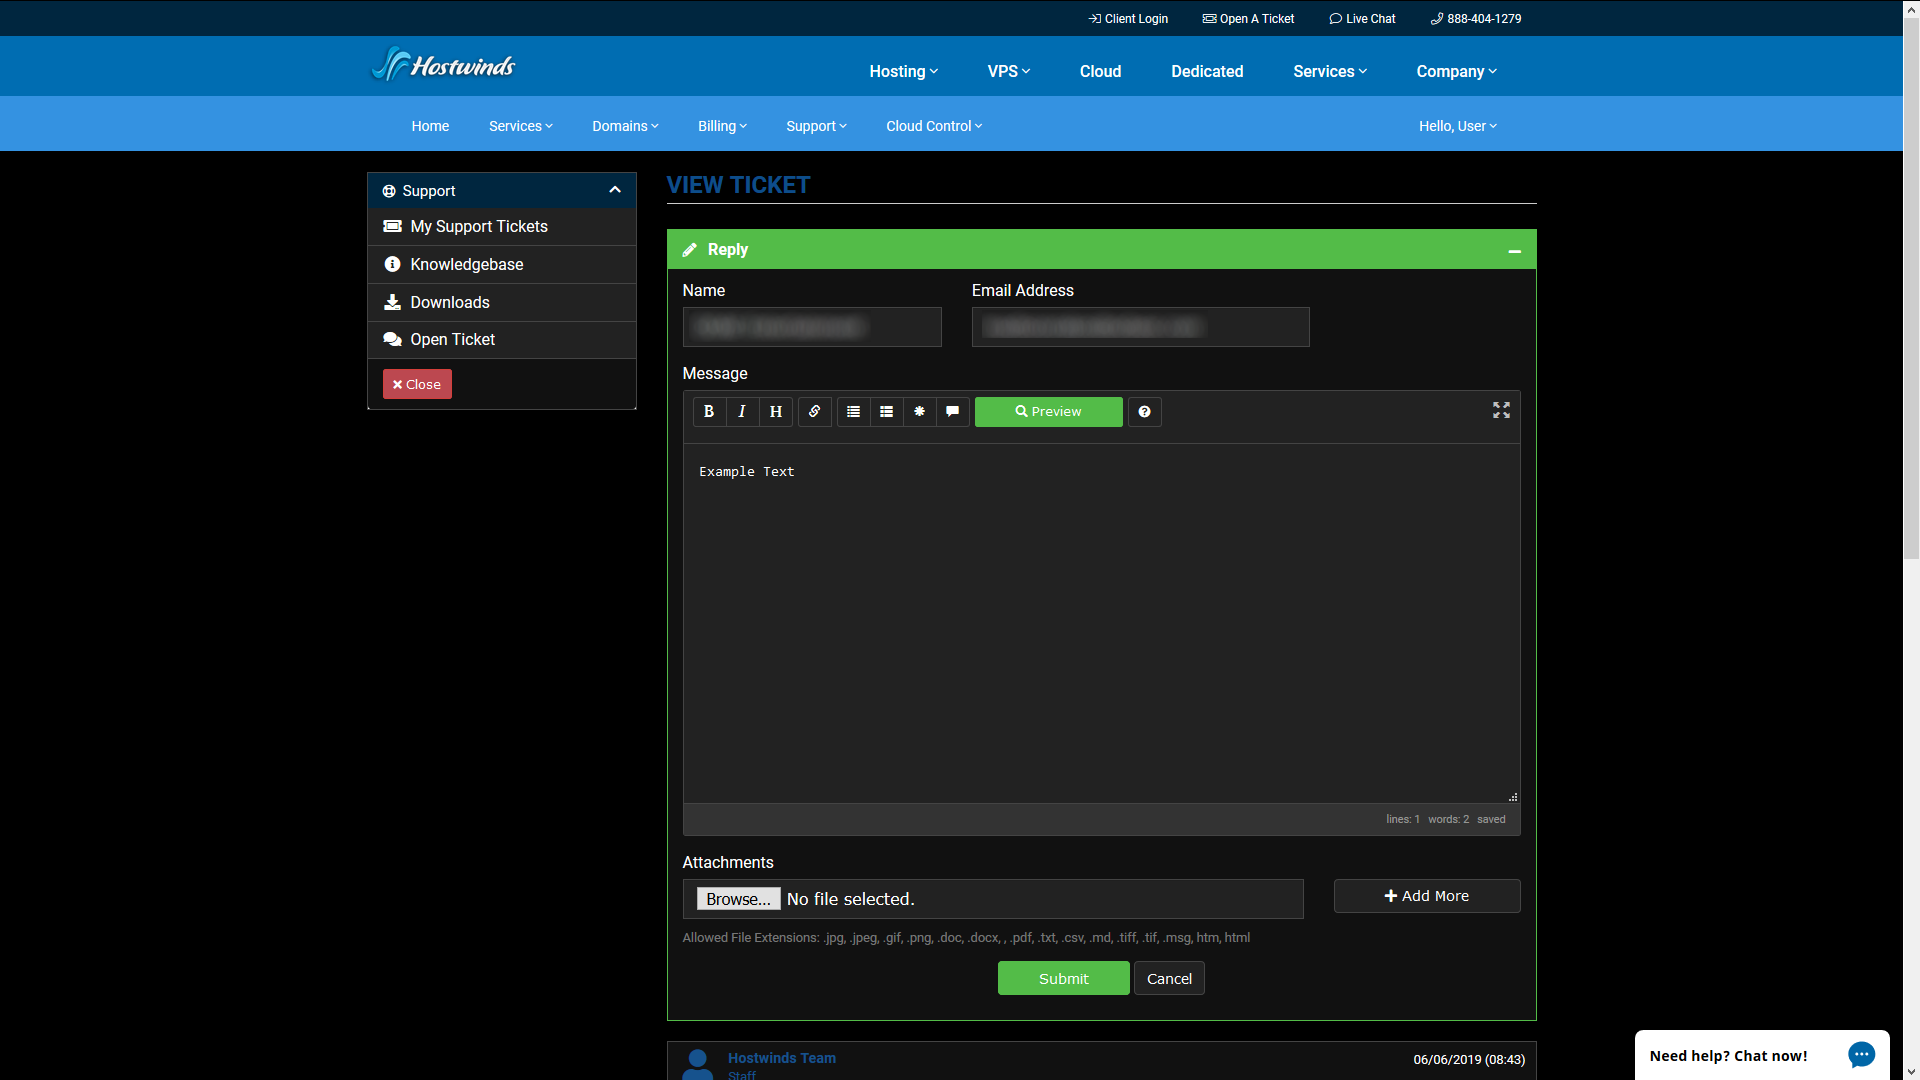Preview the message
This screenshot has height=1080, width=1920.
[x=1048, y=412]
